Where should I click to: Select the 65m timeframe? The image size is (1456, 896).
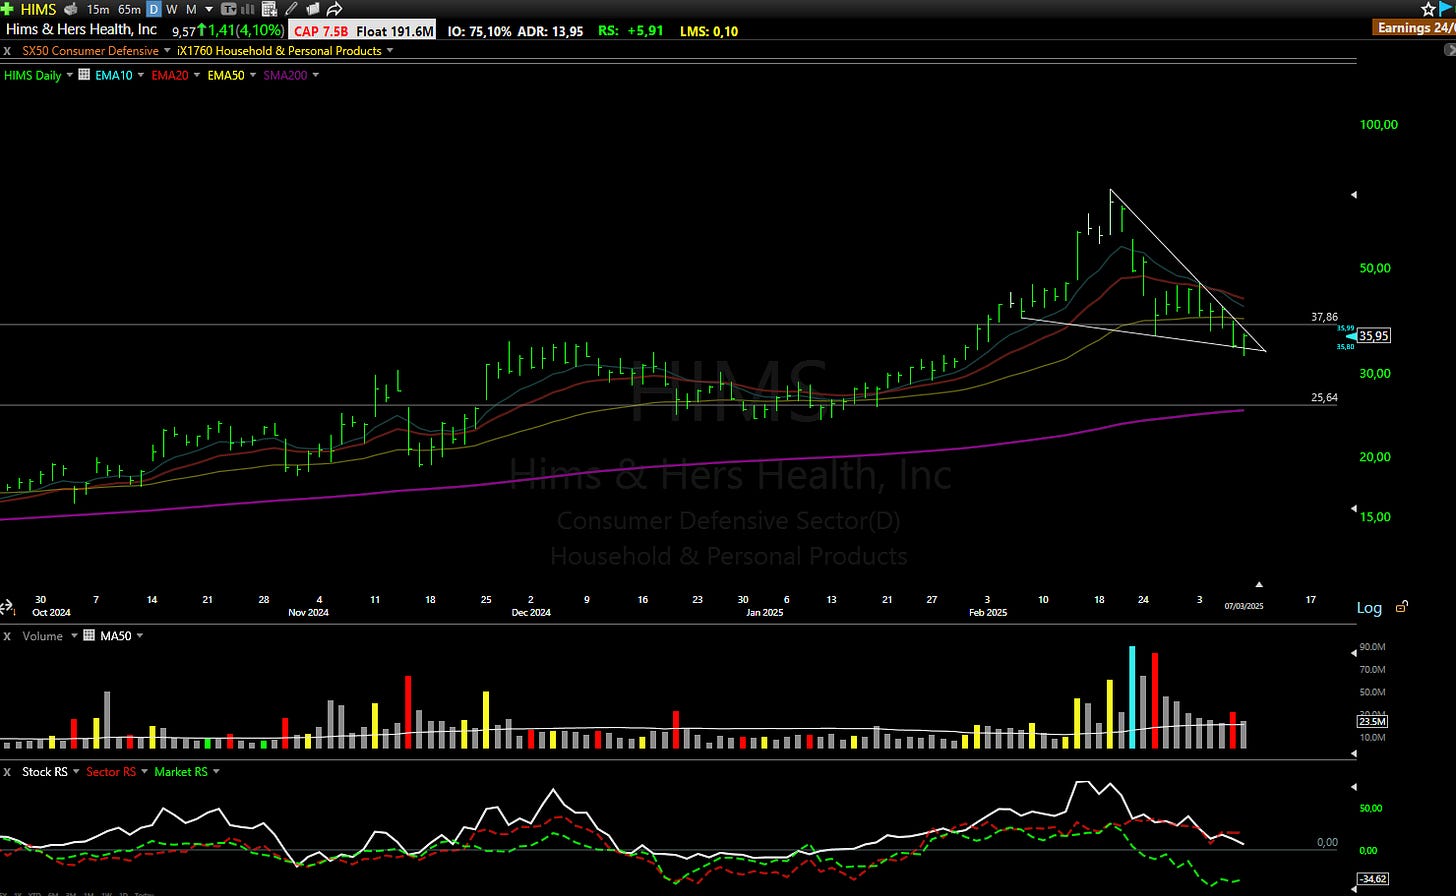129,9
